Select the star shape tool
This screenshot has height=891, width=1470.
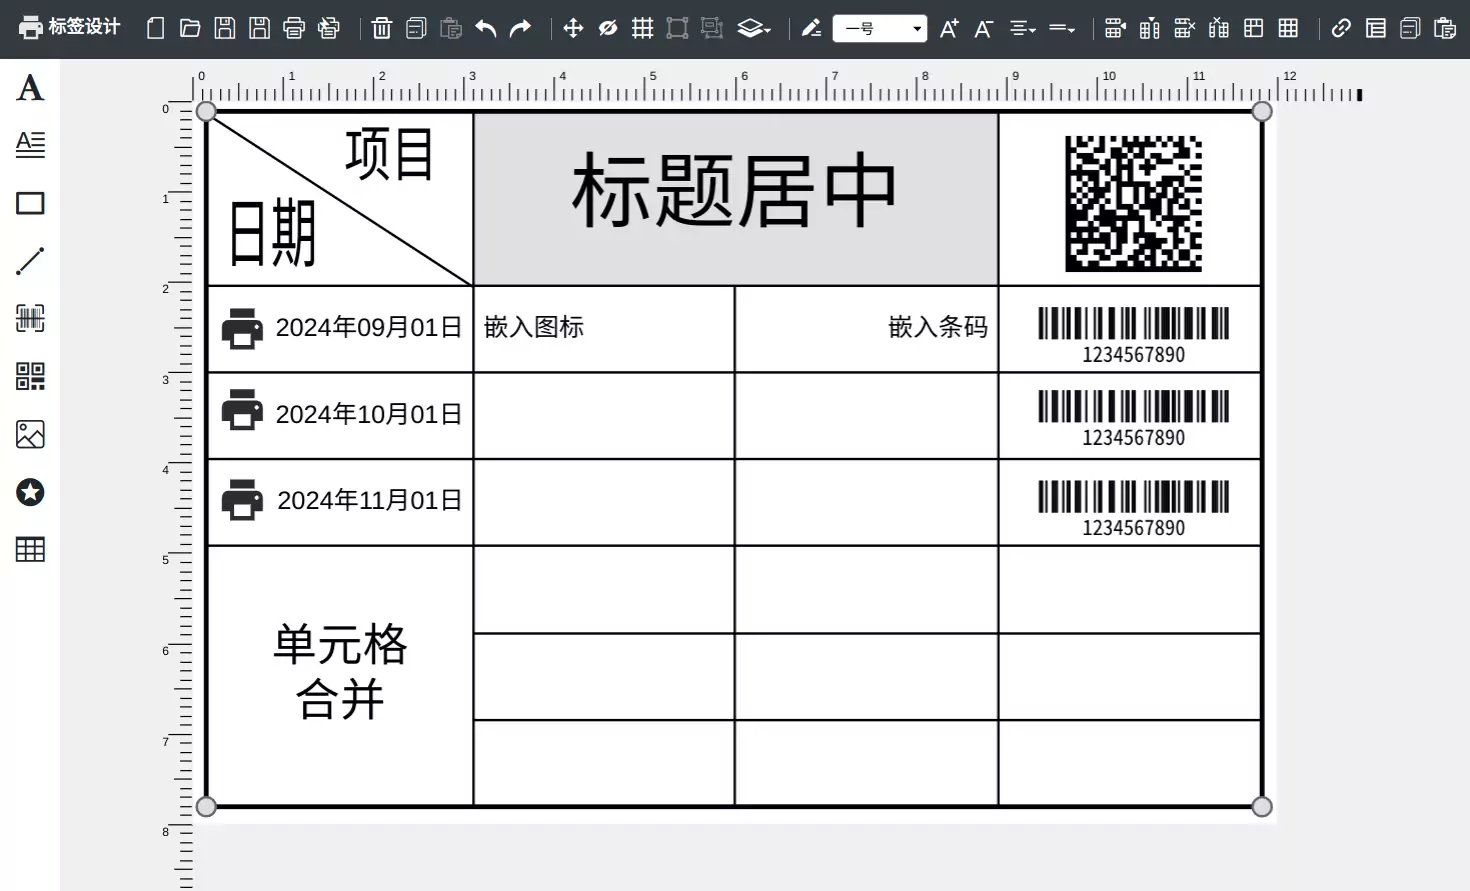(30, 492)
